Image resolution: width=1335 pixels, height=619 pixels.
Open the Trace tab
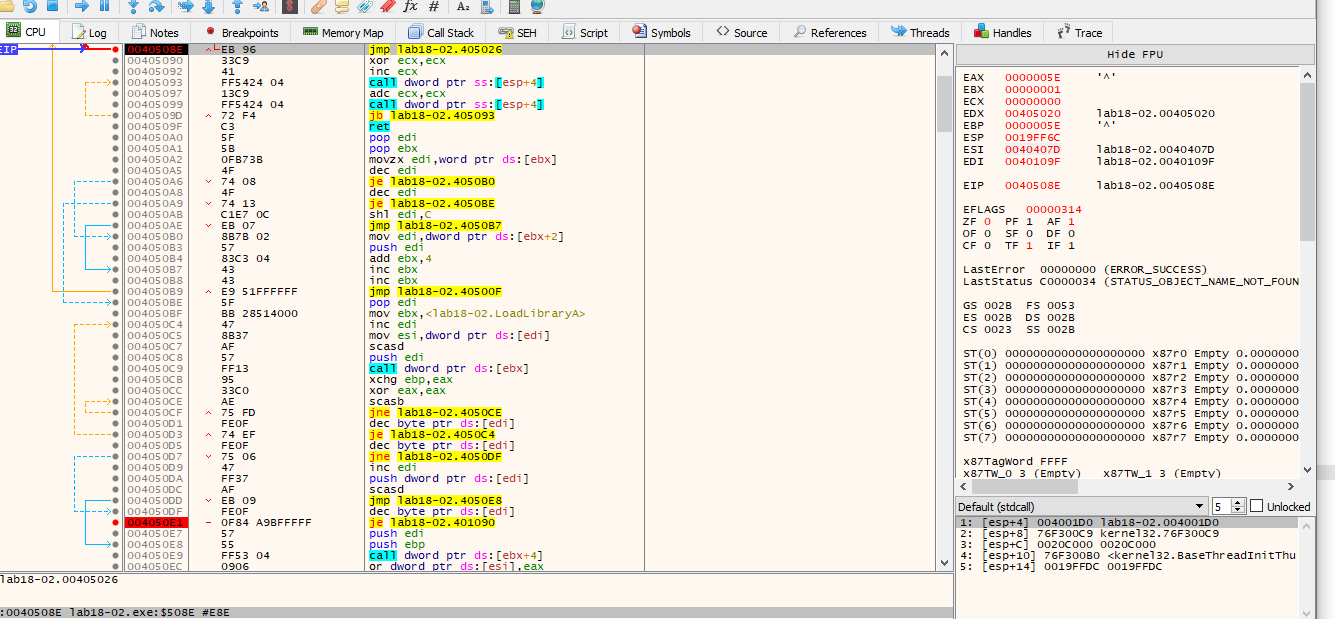coord(1079,32)
